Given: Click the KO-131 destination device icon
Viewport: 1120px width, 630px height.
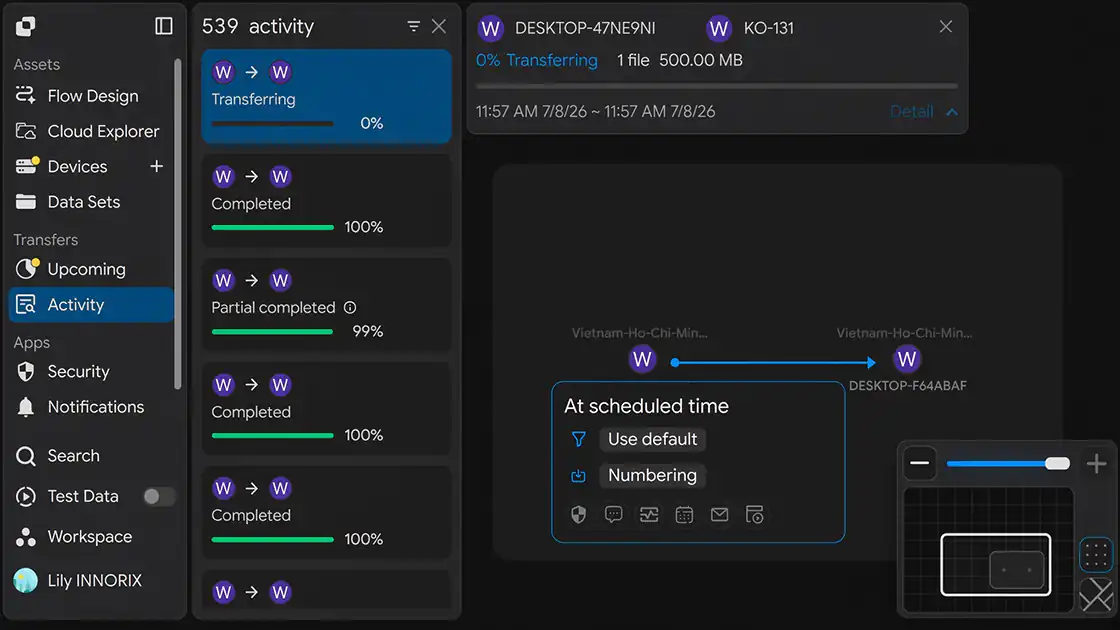Looking at the screenshot, I should pyautogui.click(x=719, y=29).
